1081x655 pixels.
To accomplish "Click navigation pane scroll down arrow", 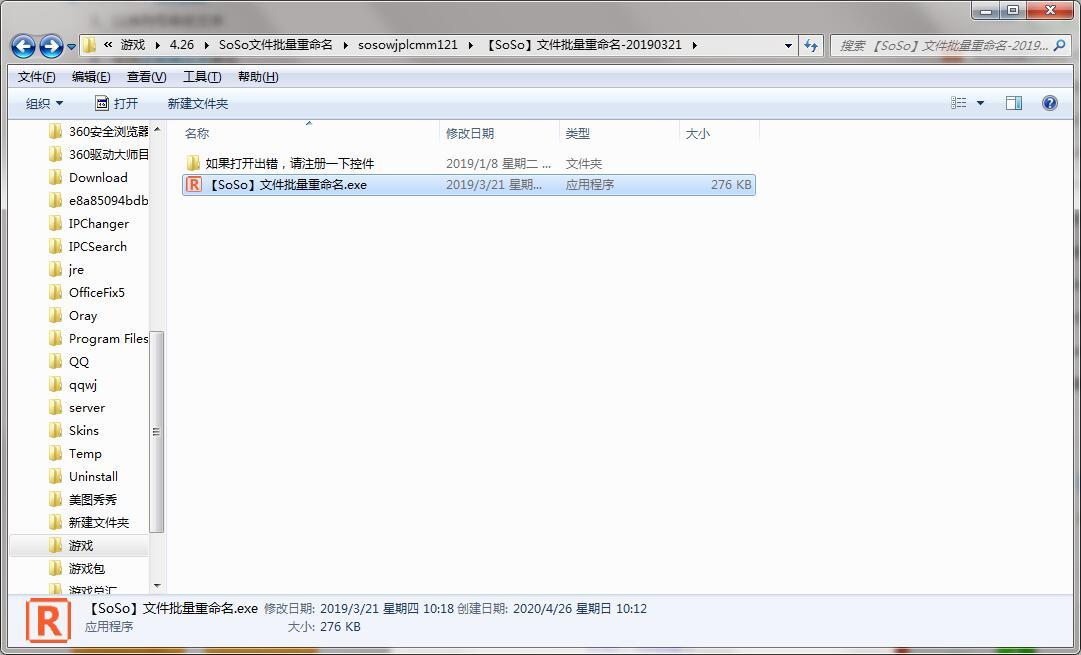I will [156, 586].
